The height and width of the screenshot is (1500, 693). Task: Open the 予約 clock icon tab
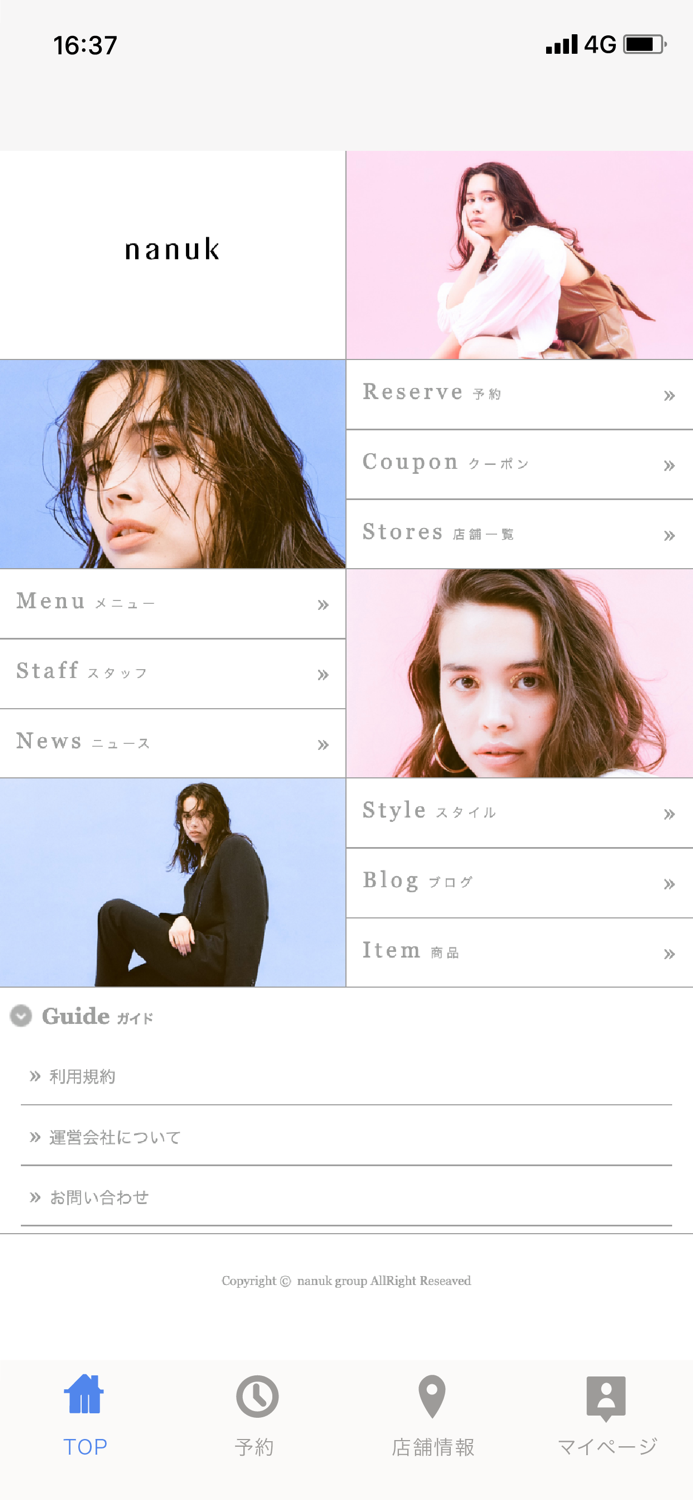pyautogui.click(x=257, y=1396)
